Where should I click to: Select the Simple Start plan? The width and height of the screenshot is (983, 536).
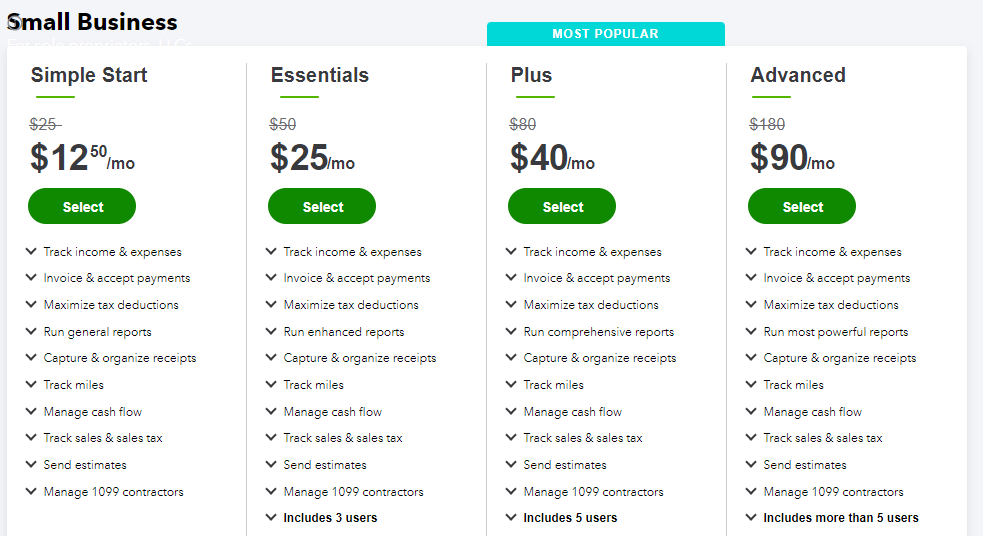[82, 206]
